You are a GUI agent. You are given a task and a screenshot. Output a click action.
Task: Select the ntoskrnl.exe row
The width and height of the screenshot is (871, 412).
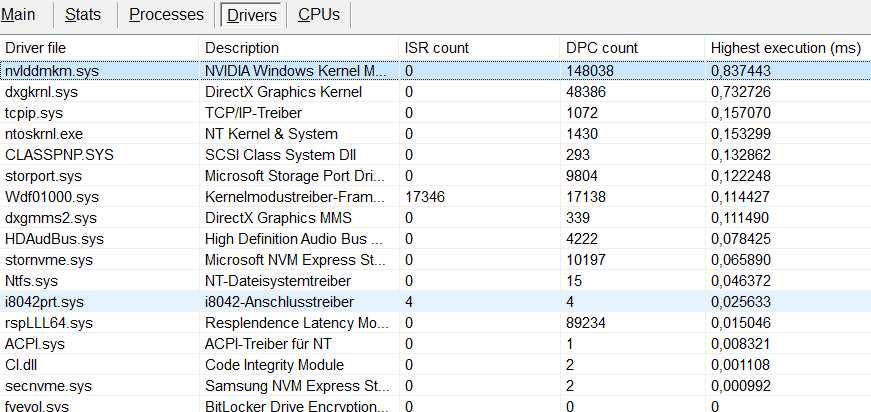tap(436, 134)
